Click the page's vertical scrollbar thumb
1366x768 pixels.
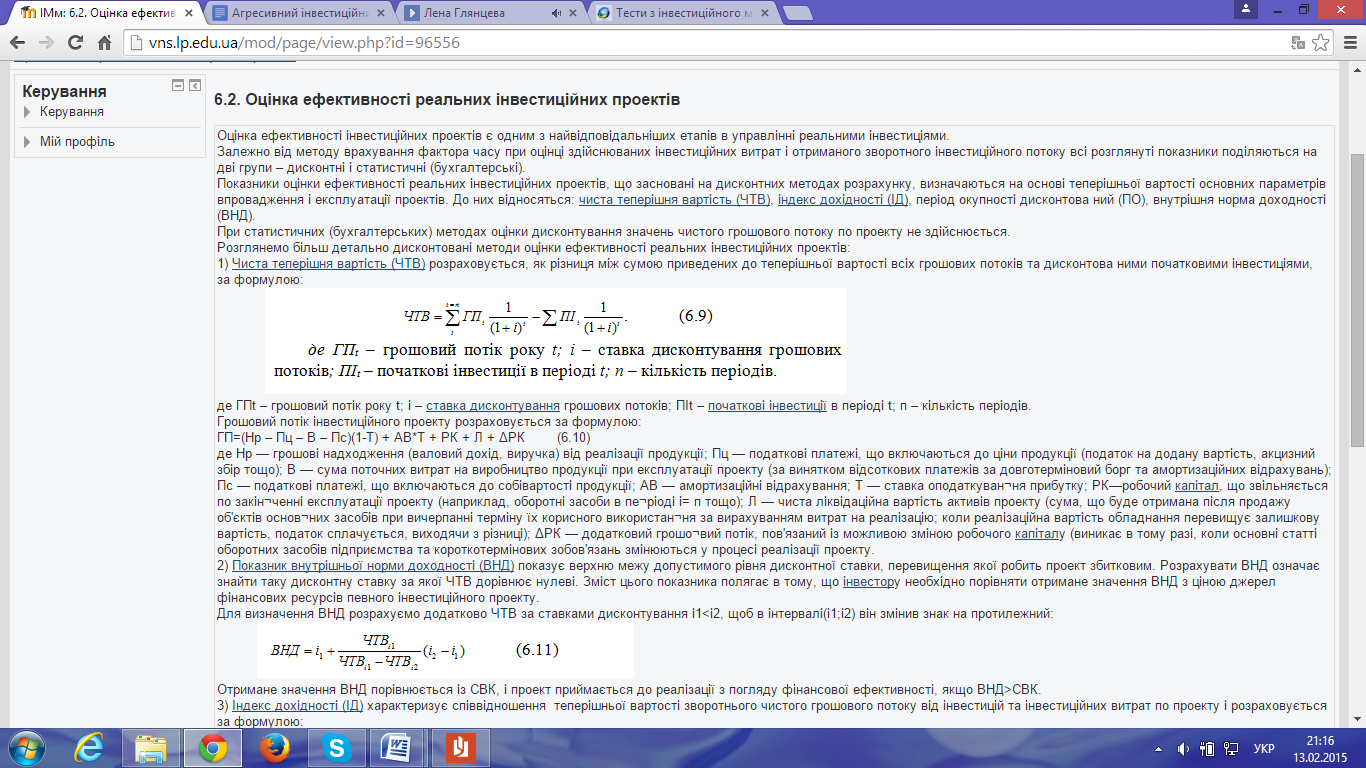[x=1357, y=300]
